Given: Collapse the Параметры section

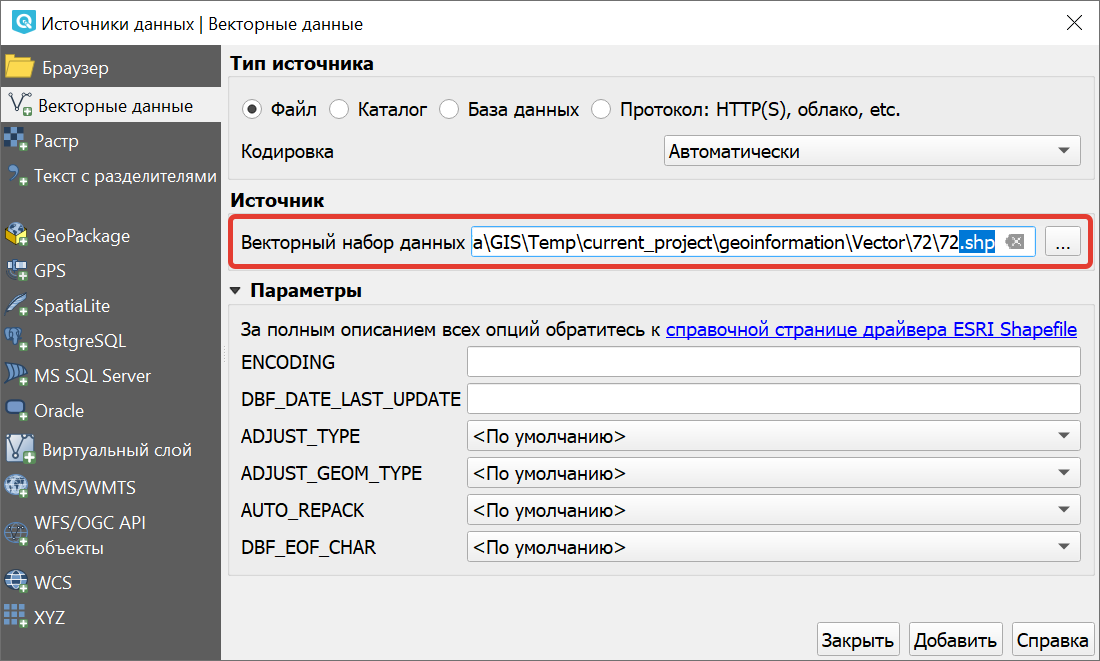Looking at the screenshot, I should (236, 291).
